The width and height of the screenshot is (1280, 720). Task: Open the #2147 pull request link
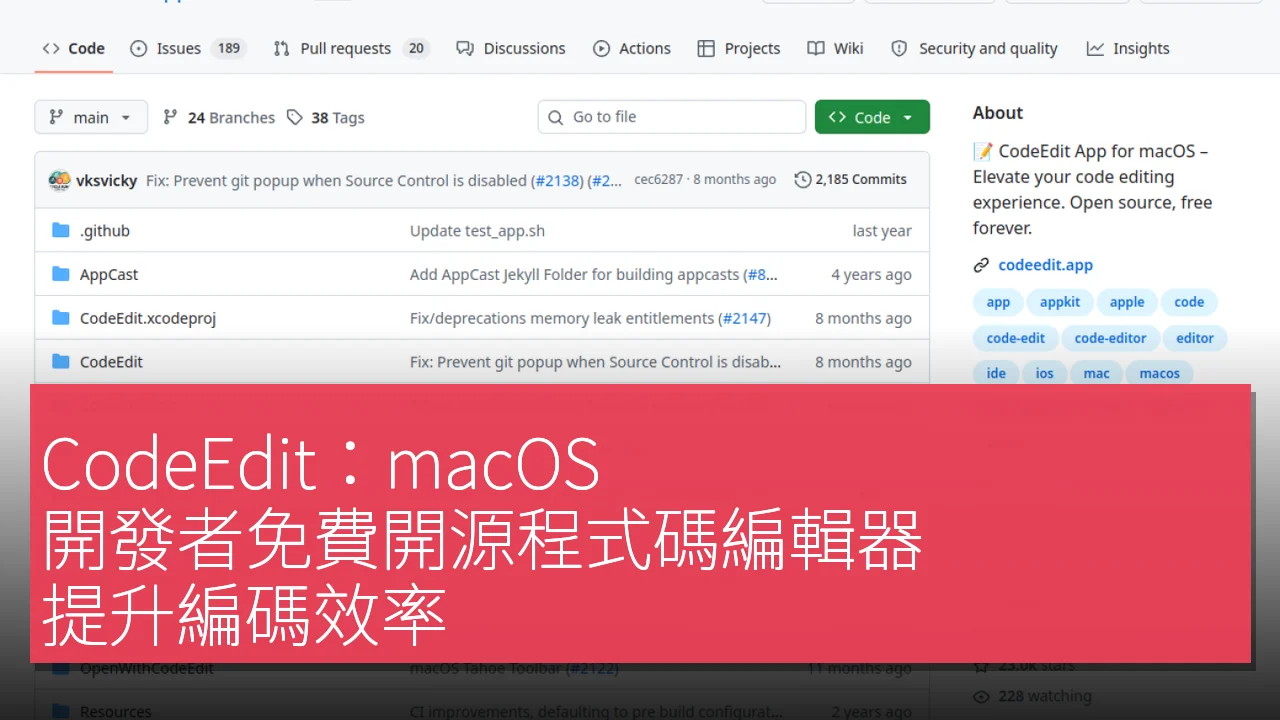click(744, 318)
